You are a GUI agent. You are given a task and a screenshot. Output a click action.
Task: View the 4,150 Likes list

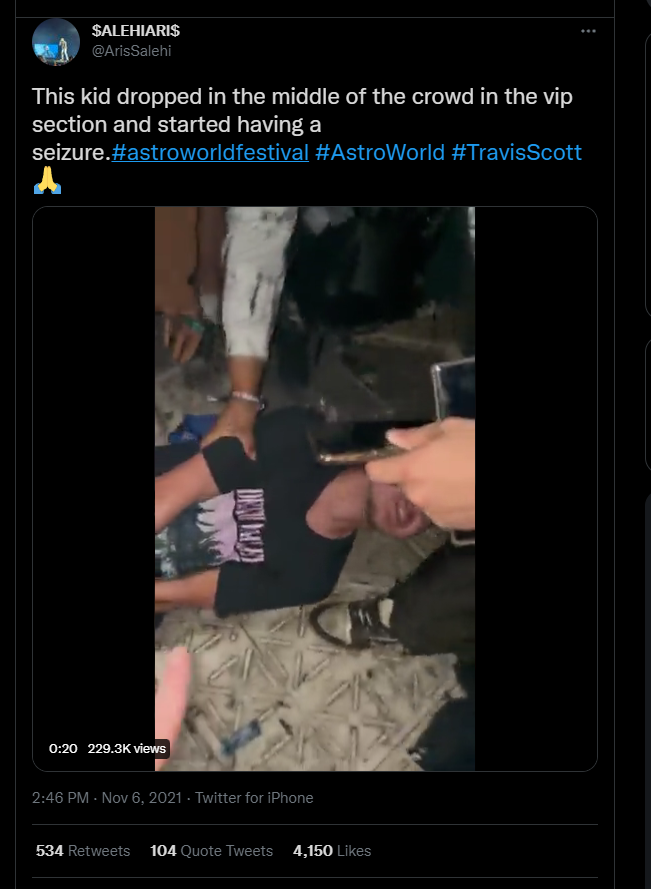[x=332, y=850]
